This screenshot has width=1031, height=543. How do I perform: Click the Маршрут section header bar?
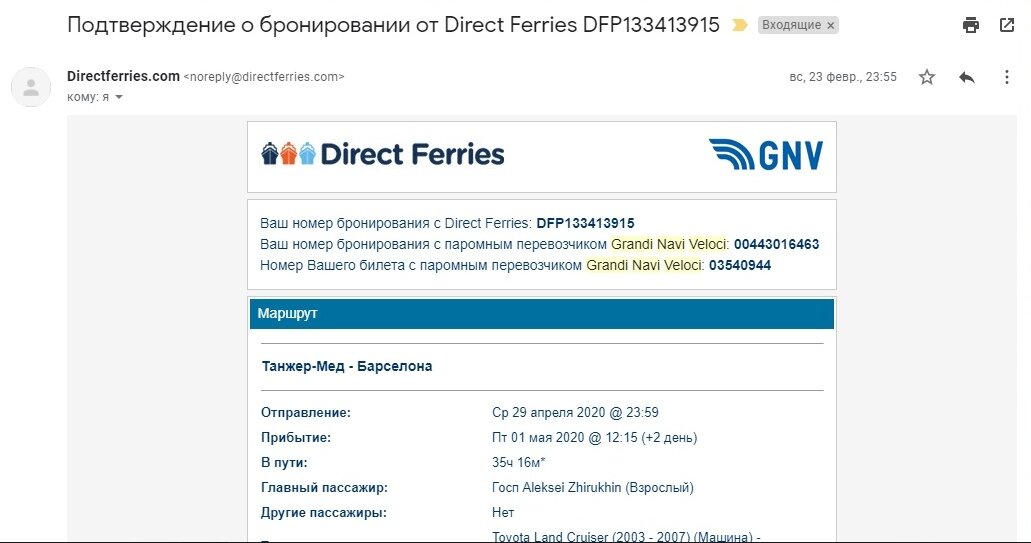click(542, 314)
